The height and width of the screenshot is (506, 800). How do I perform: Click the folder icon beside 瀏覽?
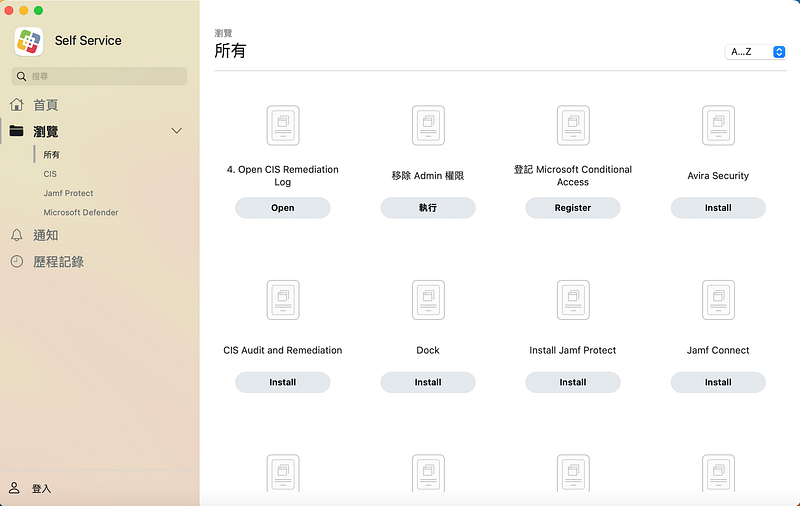pyautogui.click(x=16, y=131)
